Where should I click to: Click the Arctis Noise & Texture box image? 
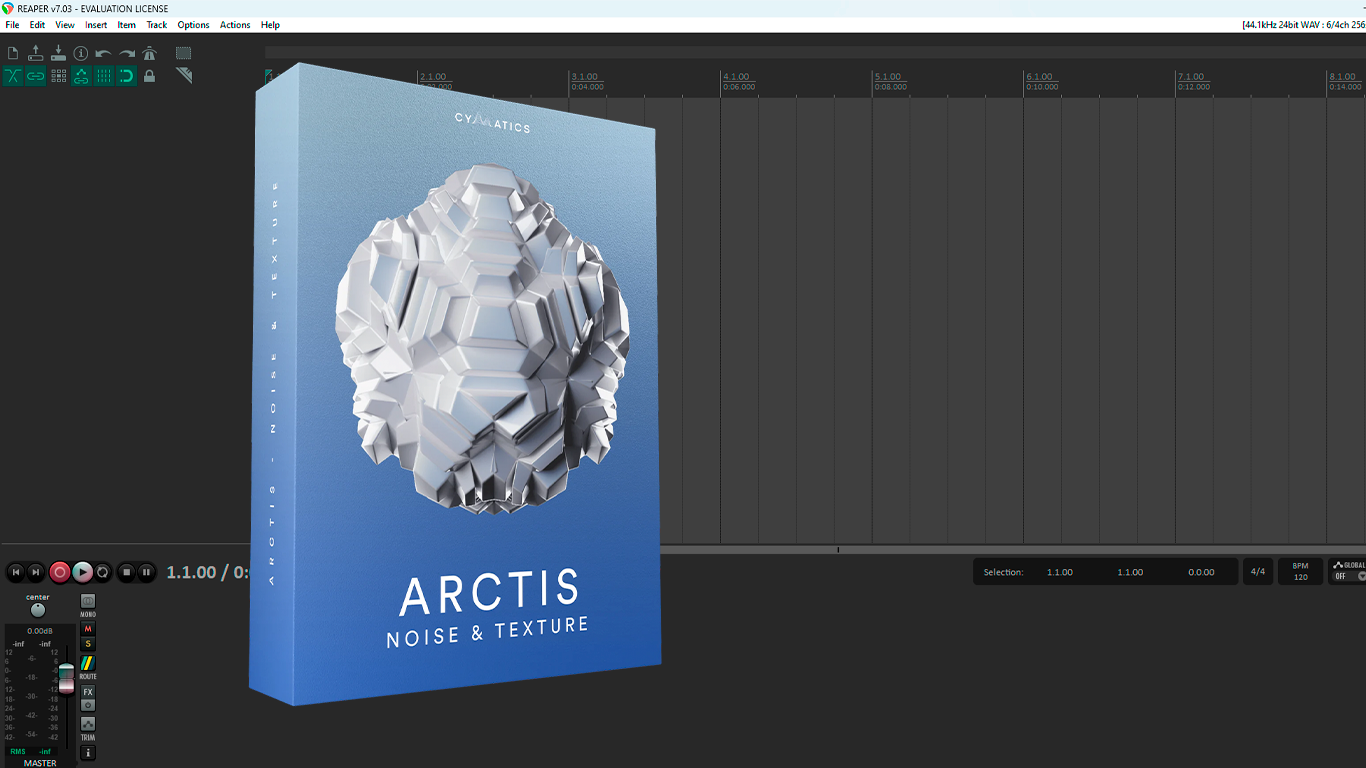pos(455,385)
